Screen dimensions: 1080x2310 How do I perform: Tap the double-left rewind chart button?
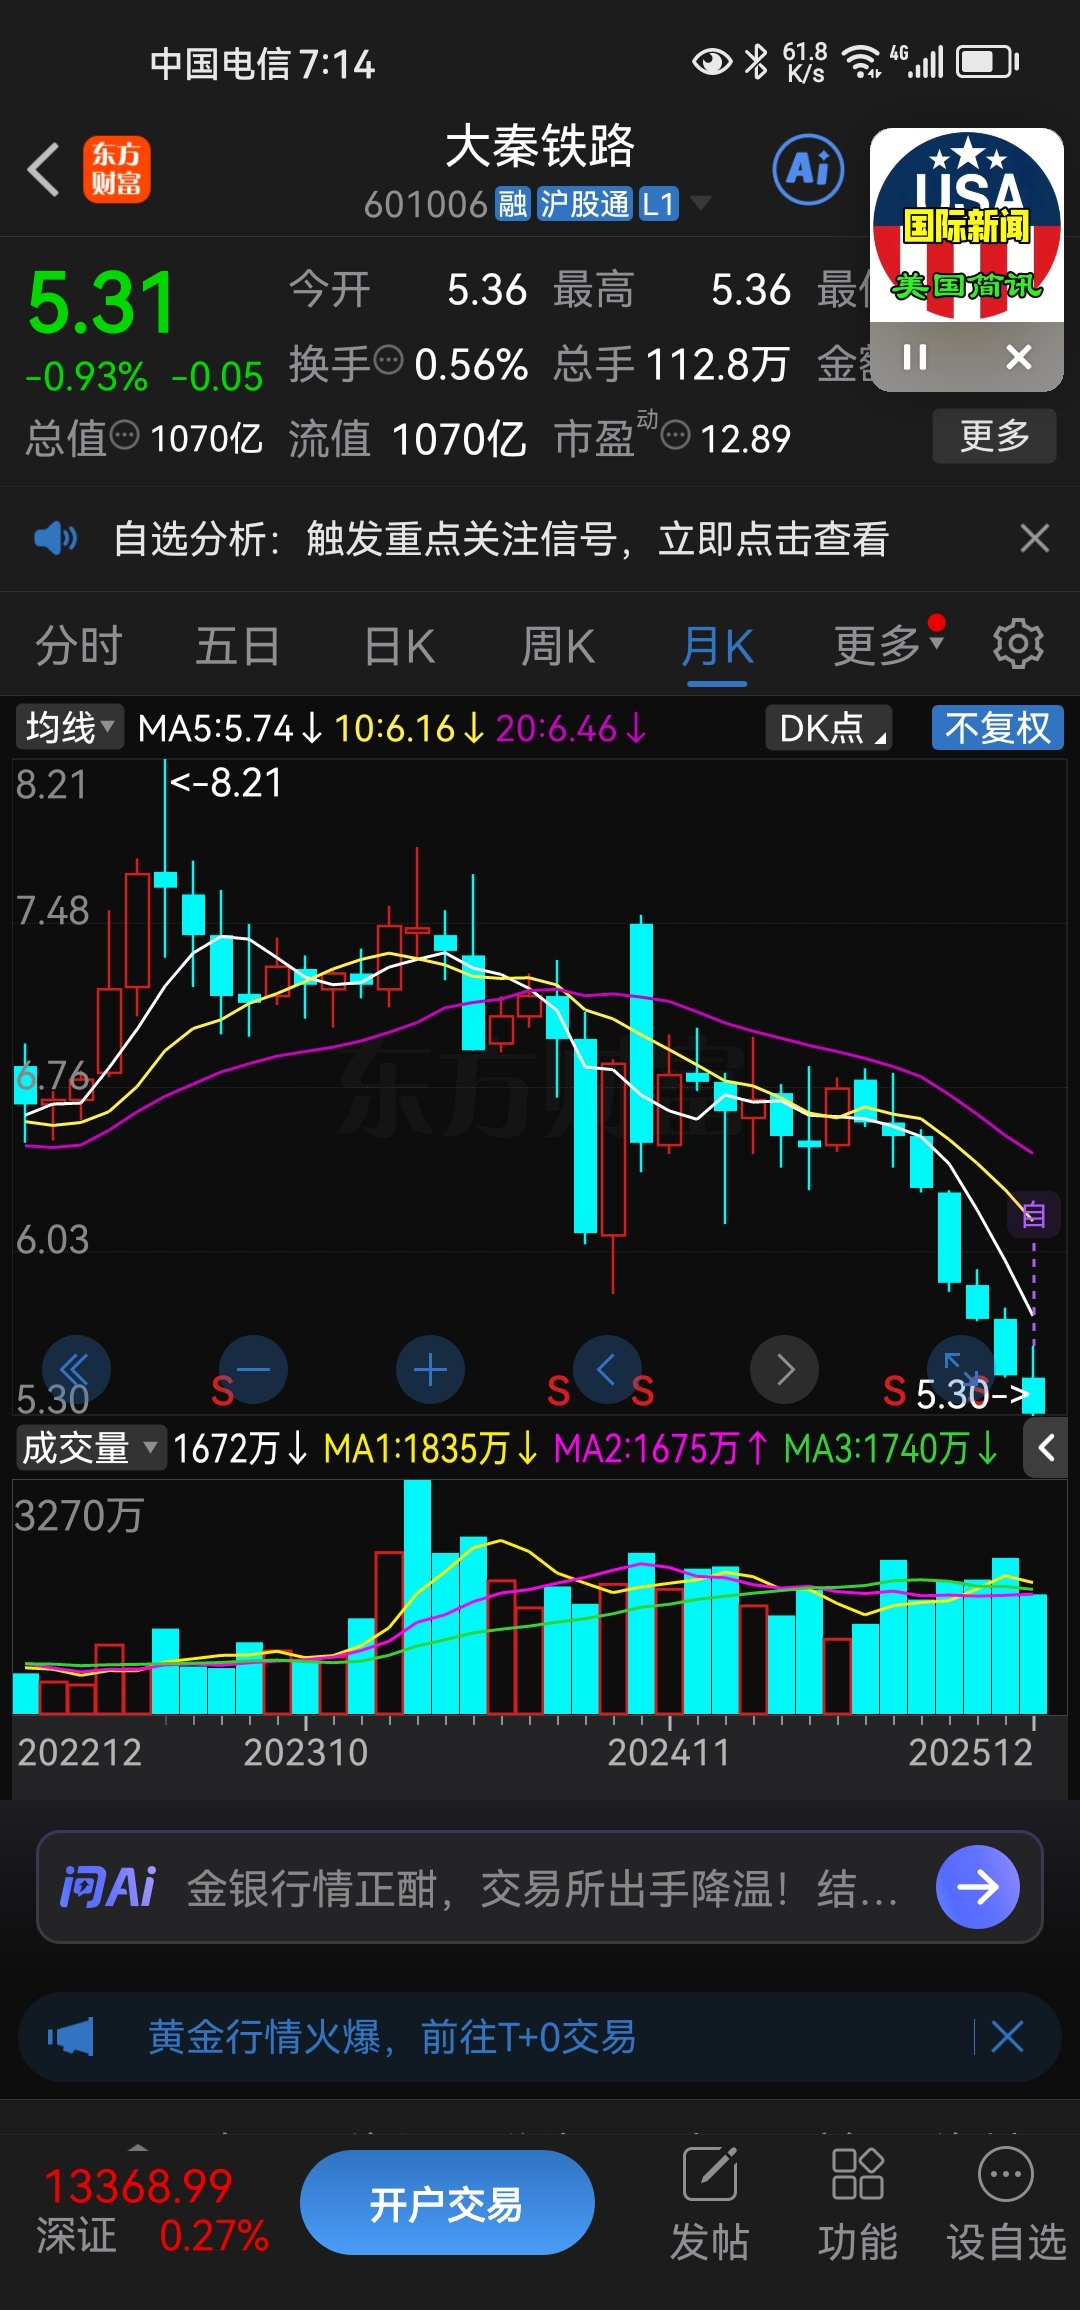coord(76,1370)
